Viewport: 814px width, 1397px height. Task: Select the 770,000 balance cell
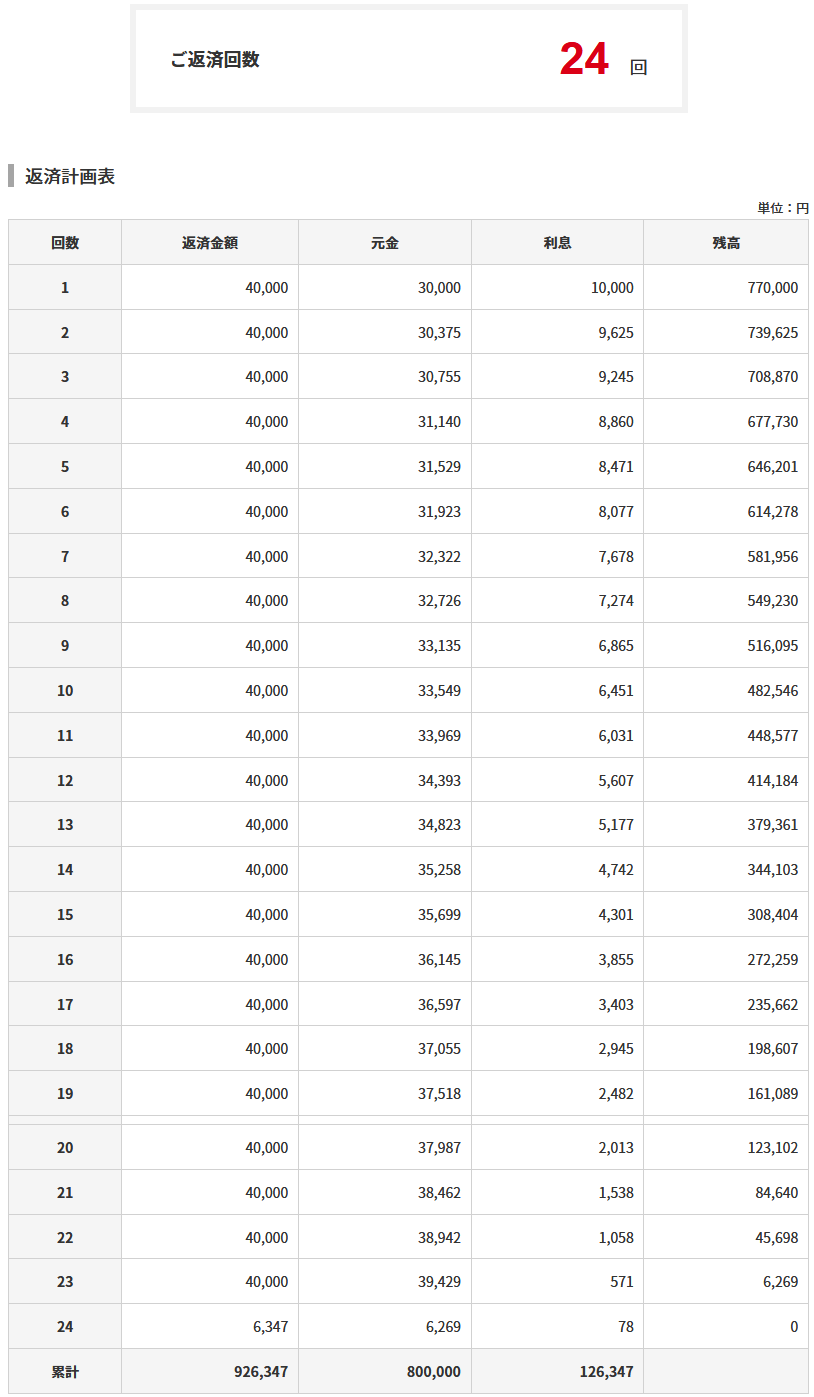point(772,288)
